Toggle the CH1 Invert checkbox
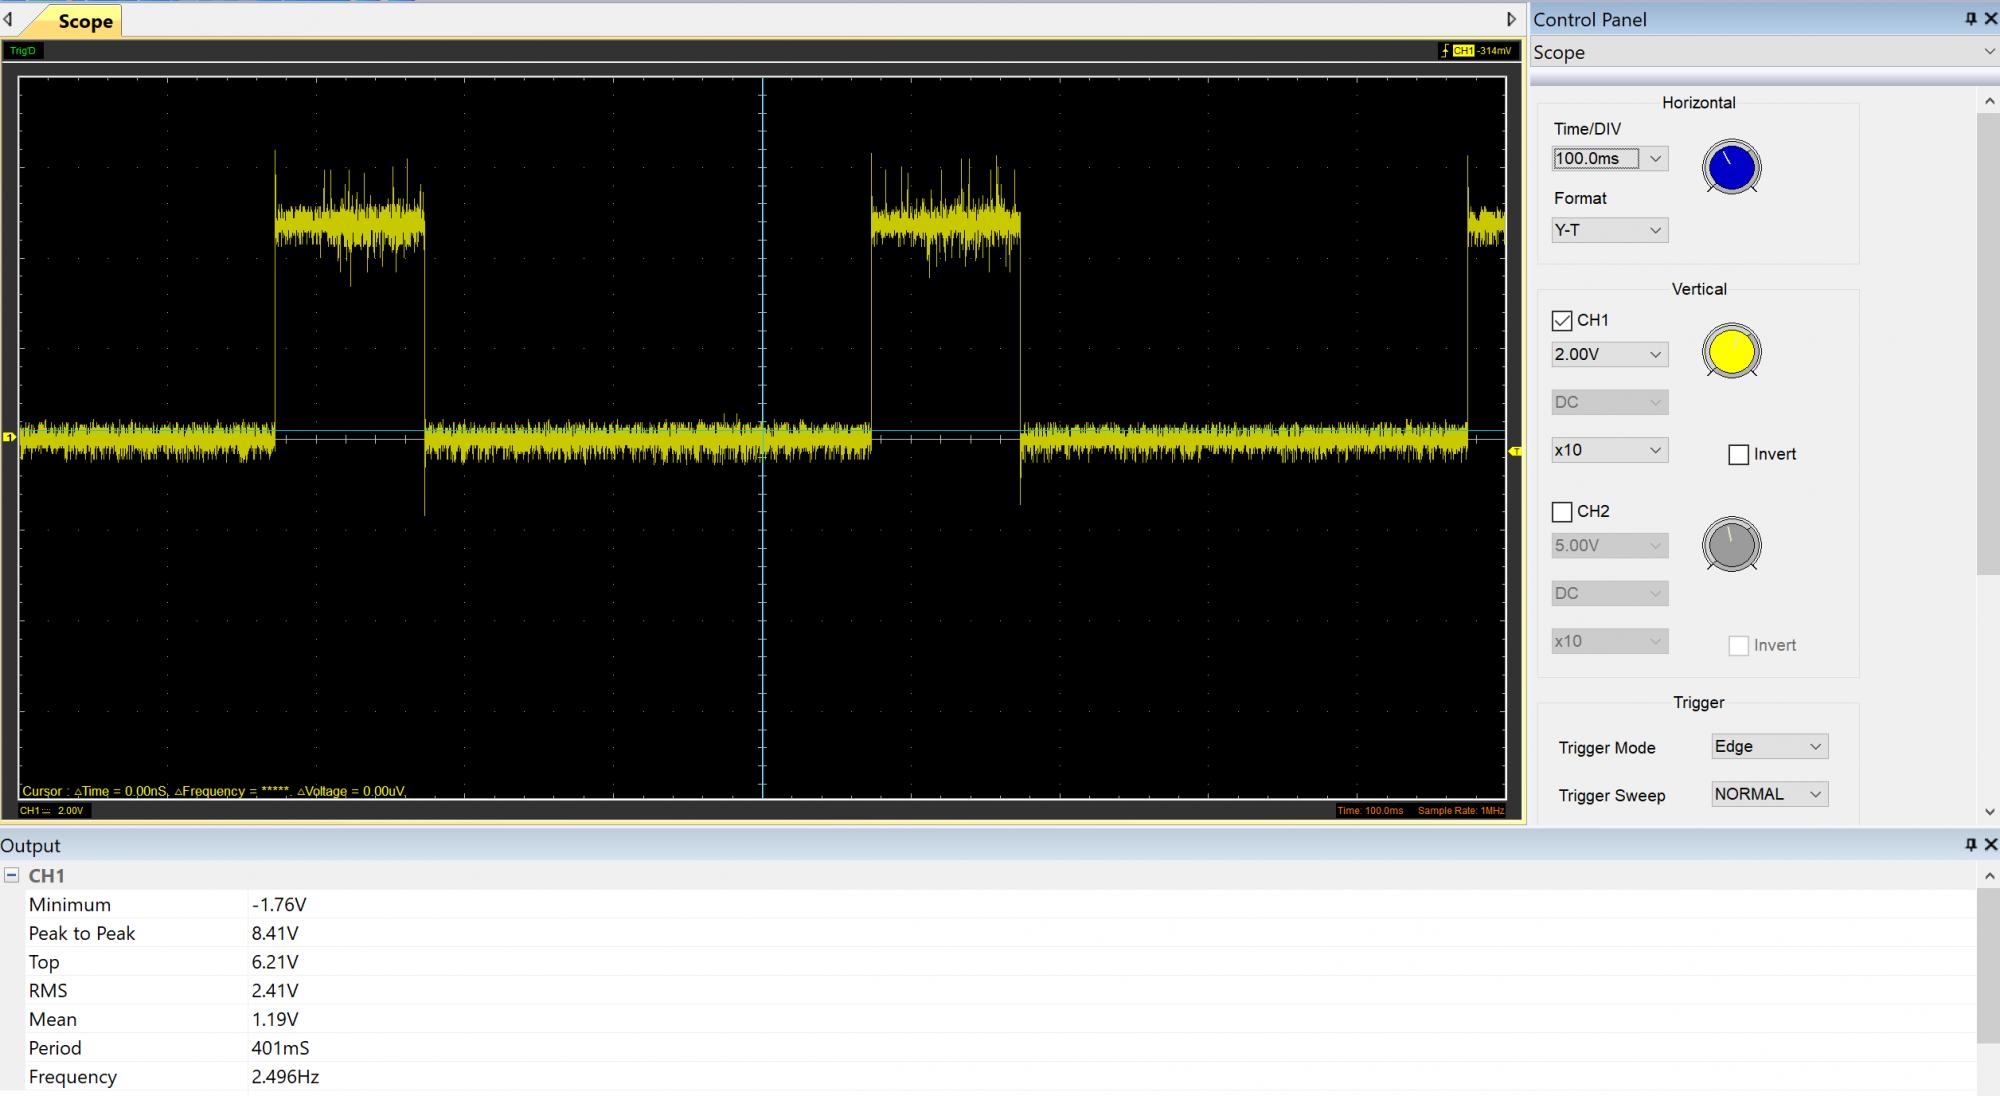Screen dimensions: 2000x1096 [x=1739, y=455]
